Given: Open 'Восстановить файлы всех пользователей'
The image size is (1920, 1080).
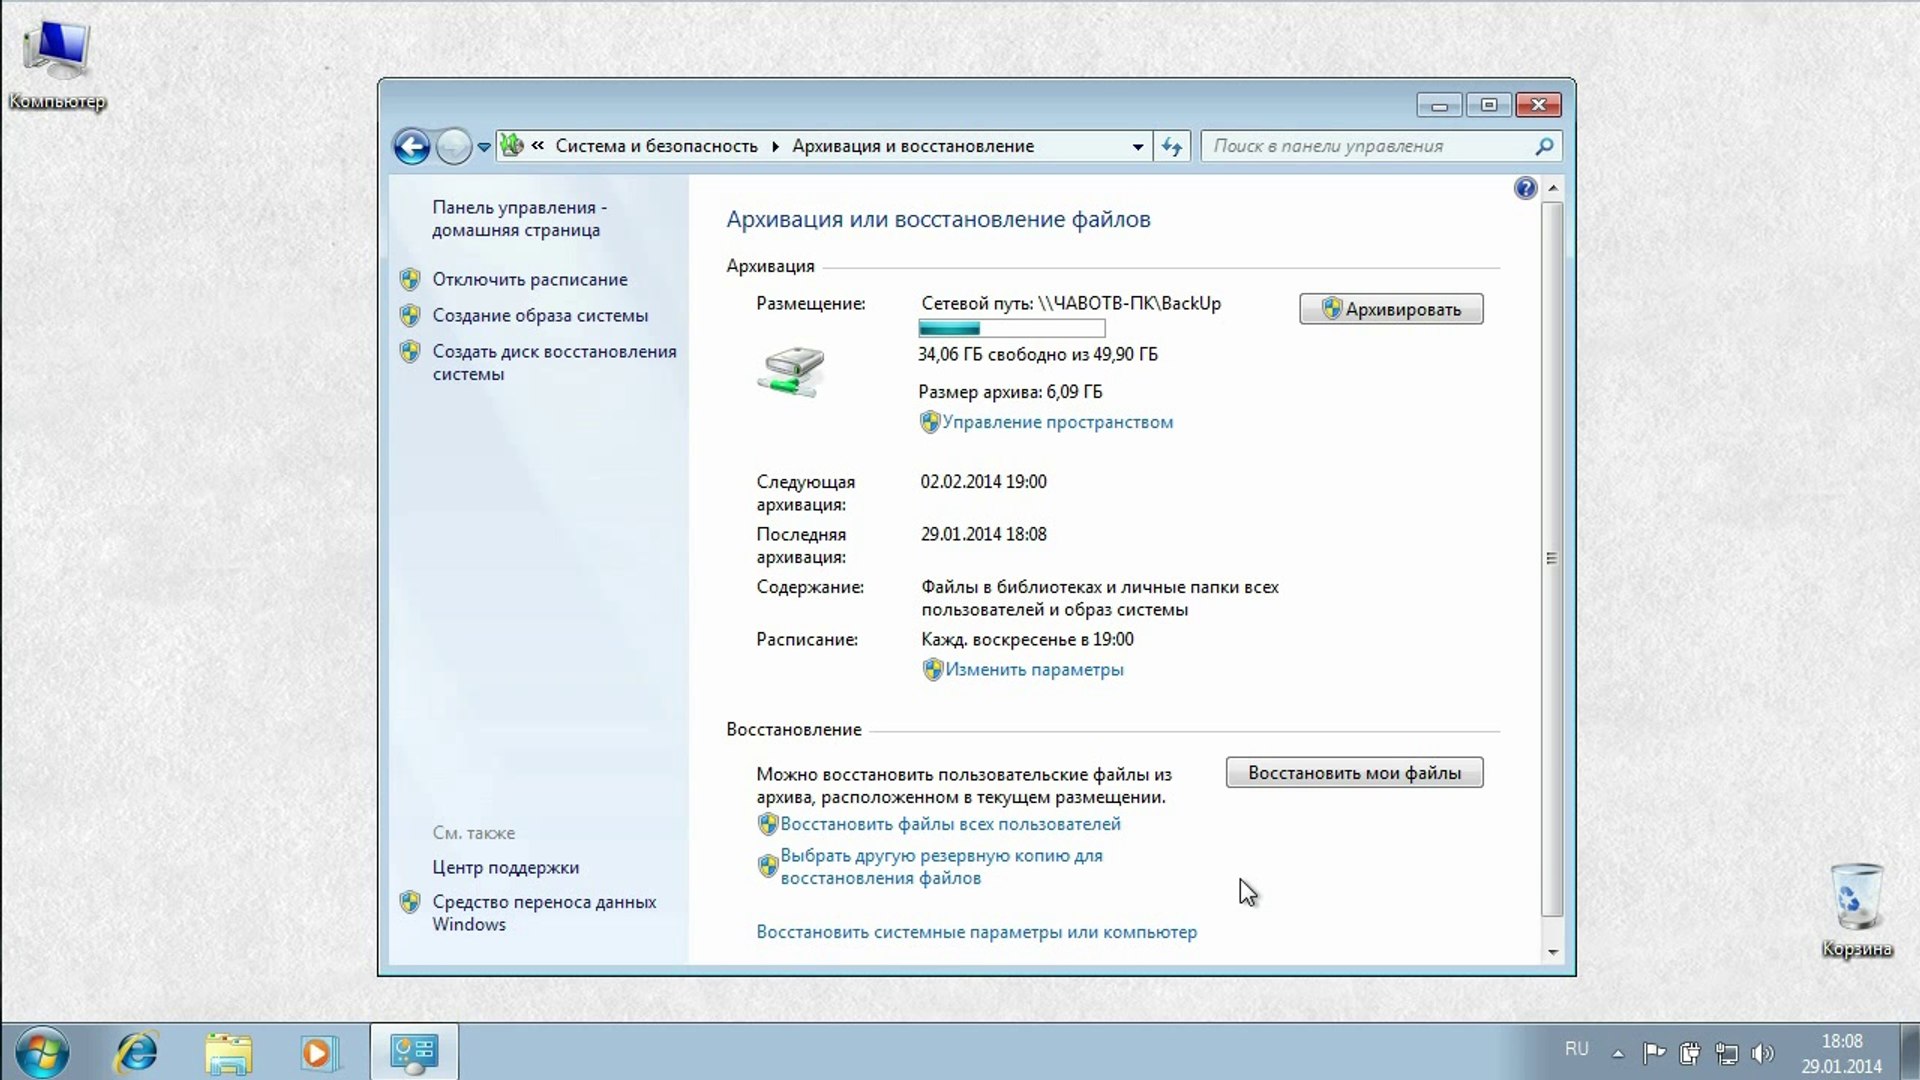Looking at the screenshot, I should 950,824.
